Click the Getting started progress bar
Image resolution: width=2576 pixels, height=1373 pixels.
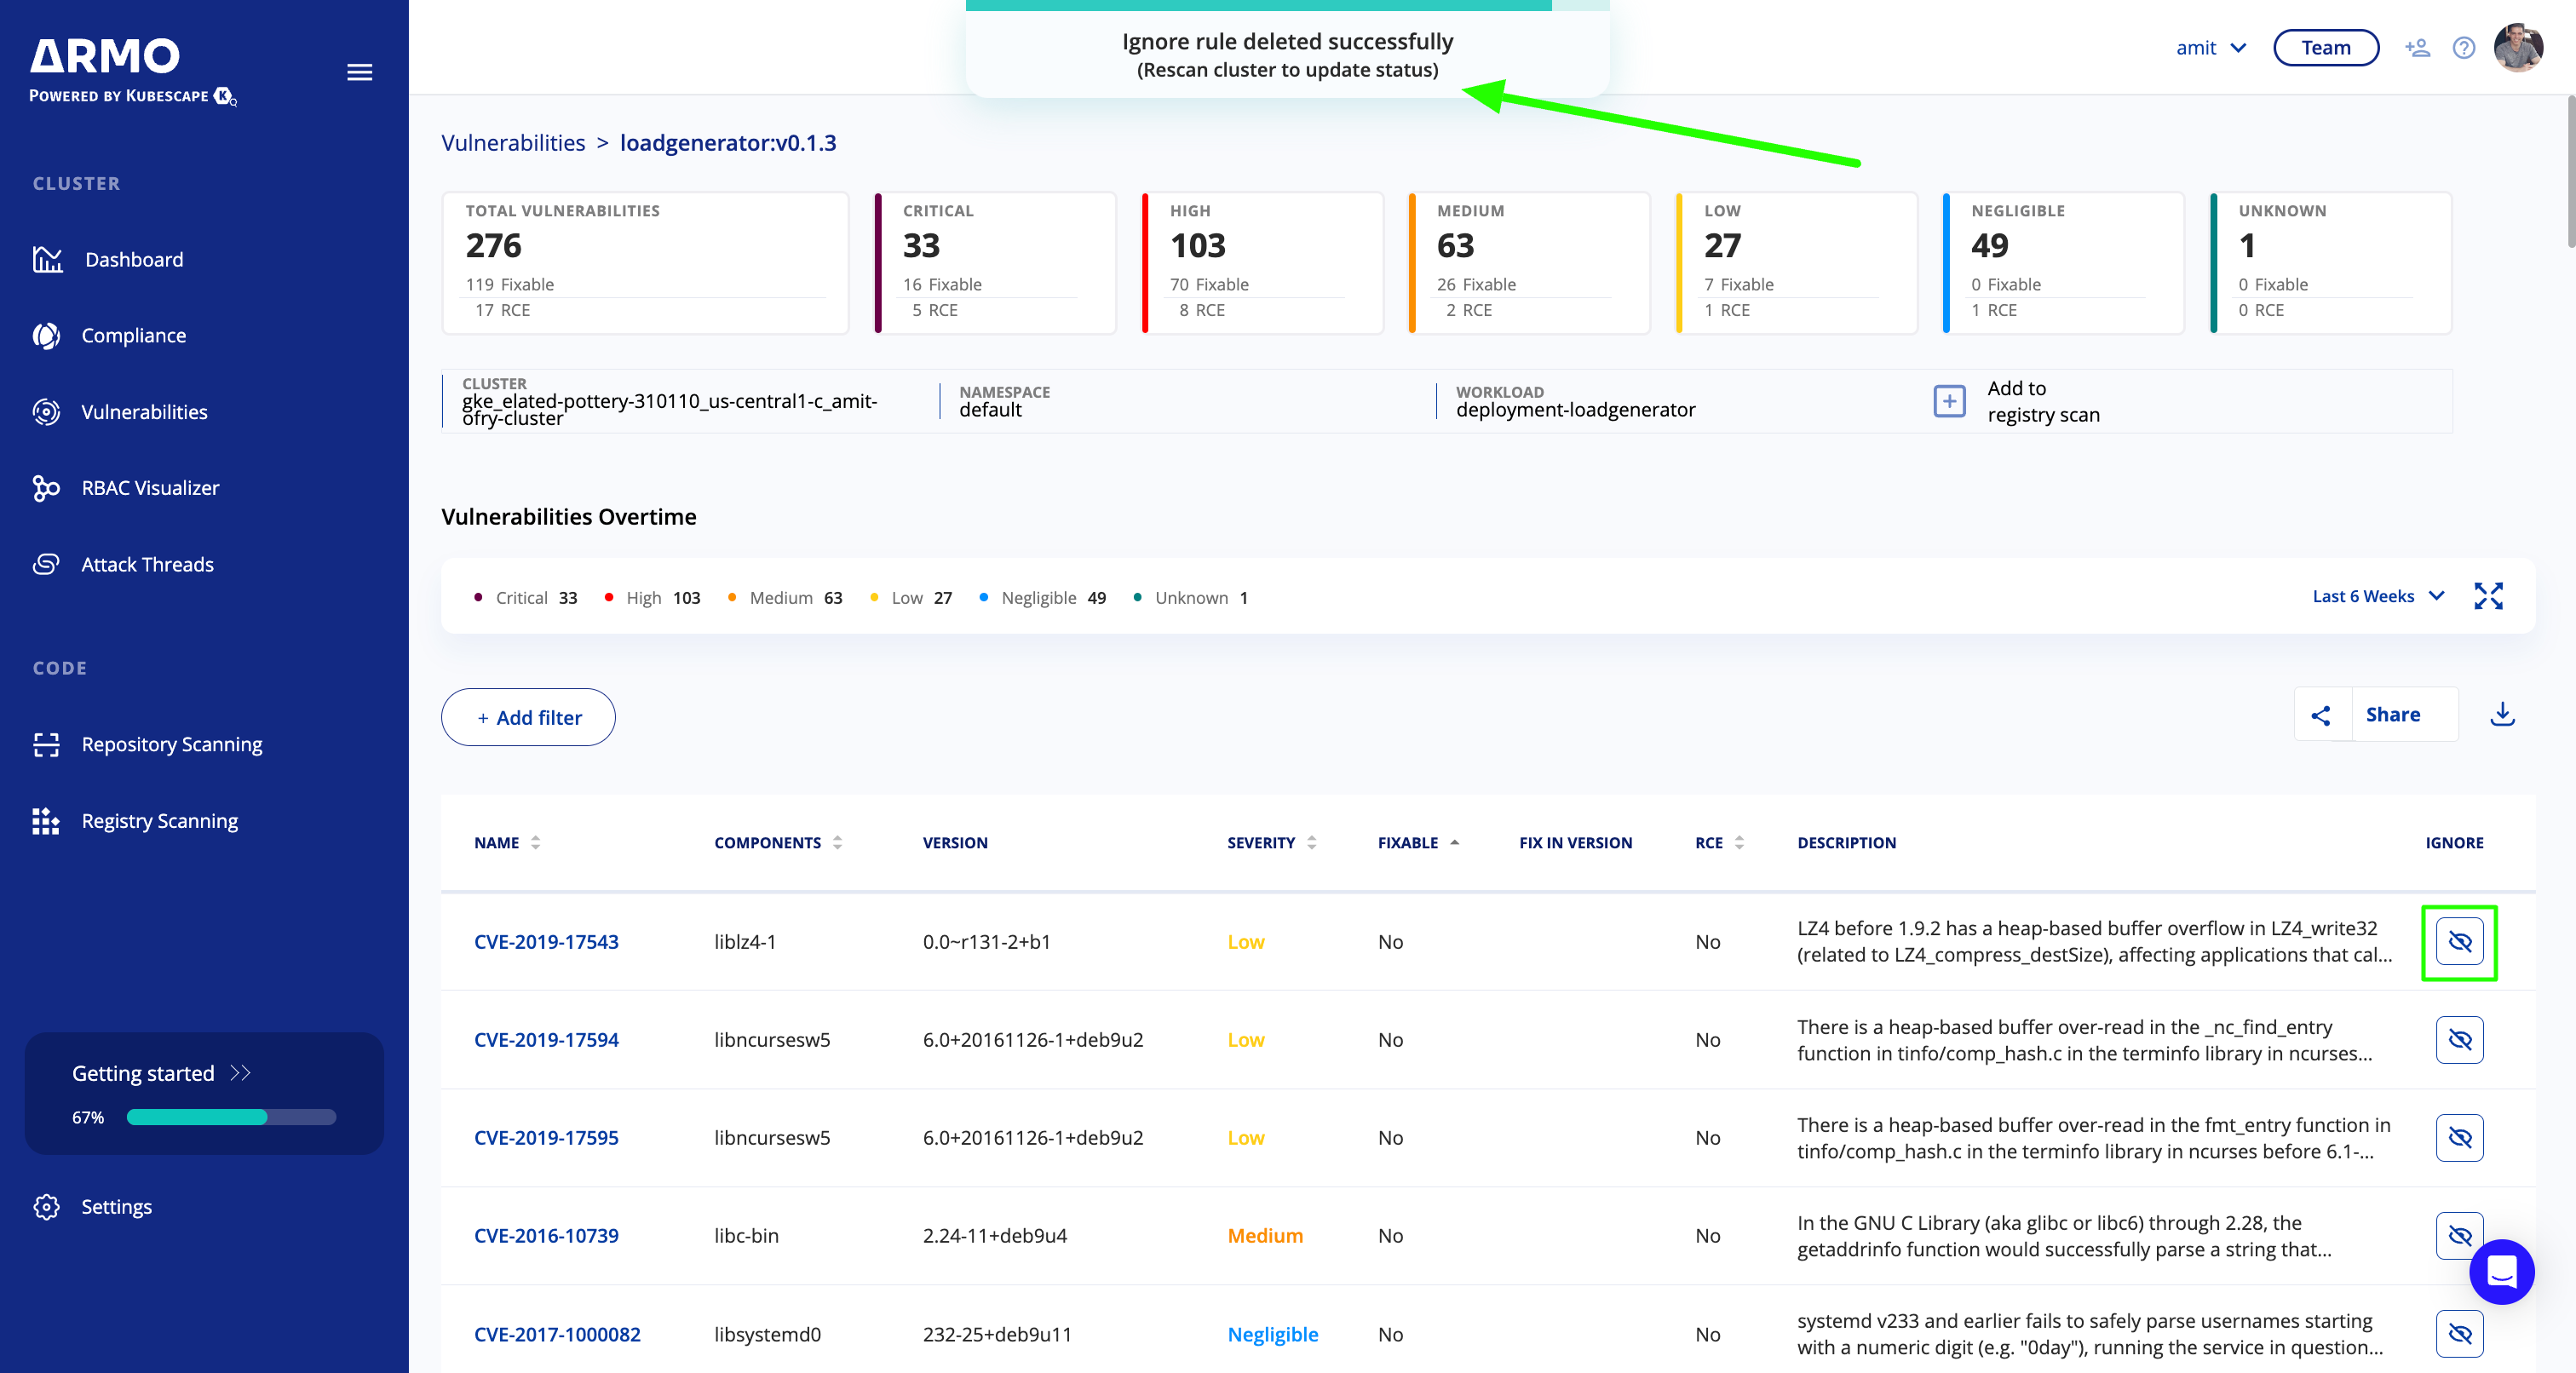pyautogui.click(x=231, y=1117)
